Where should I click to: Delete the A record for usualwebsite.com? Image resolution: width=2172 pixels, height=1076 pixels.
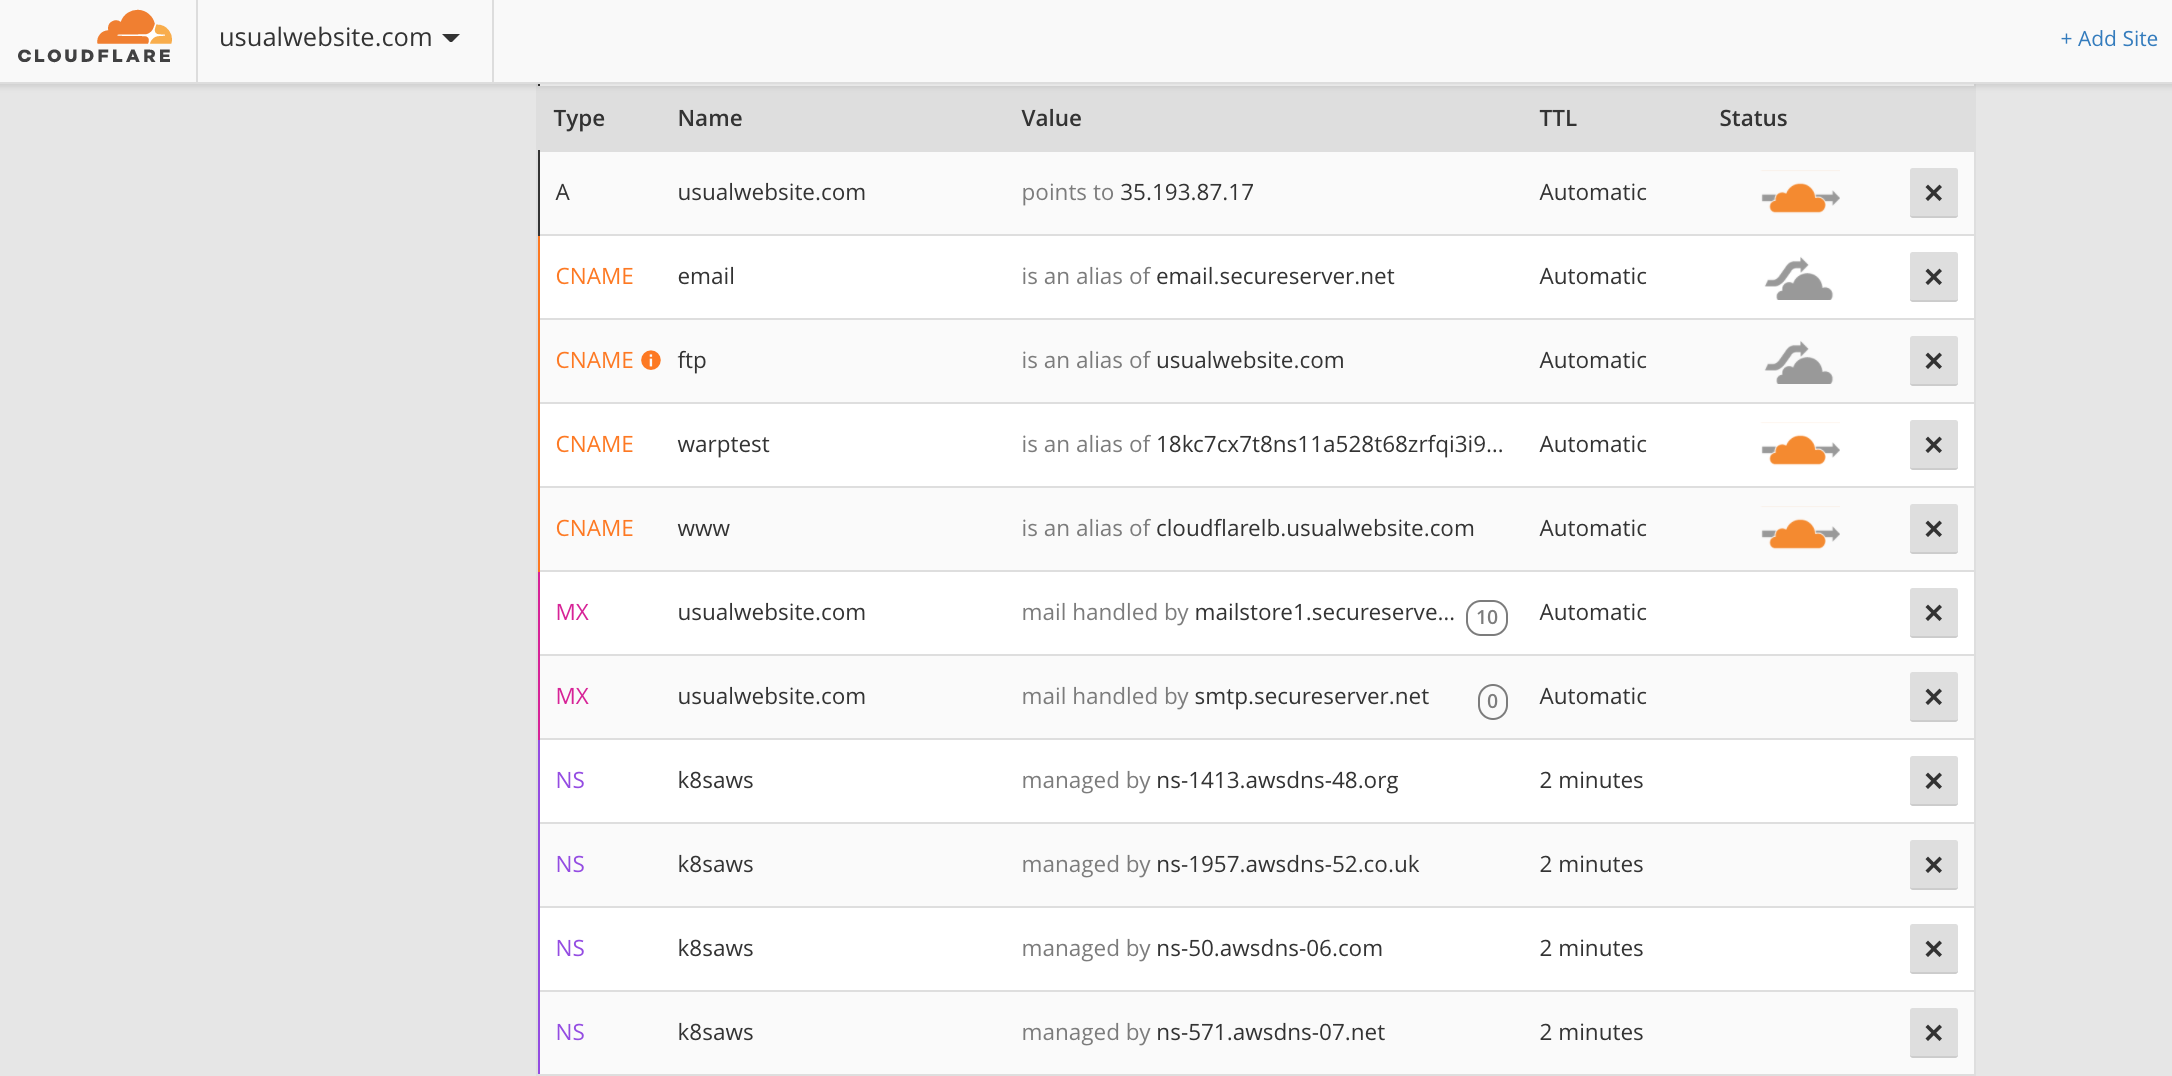(x=1933, y=193)
